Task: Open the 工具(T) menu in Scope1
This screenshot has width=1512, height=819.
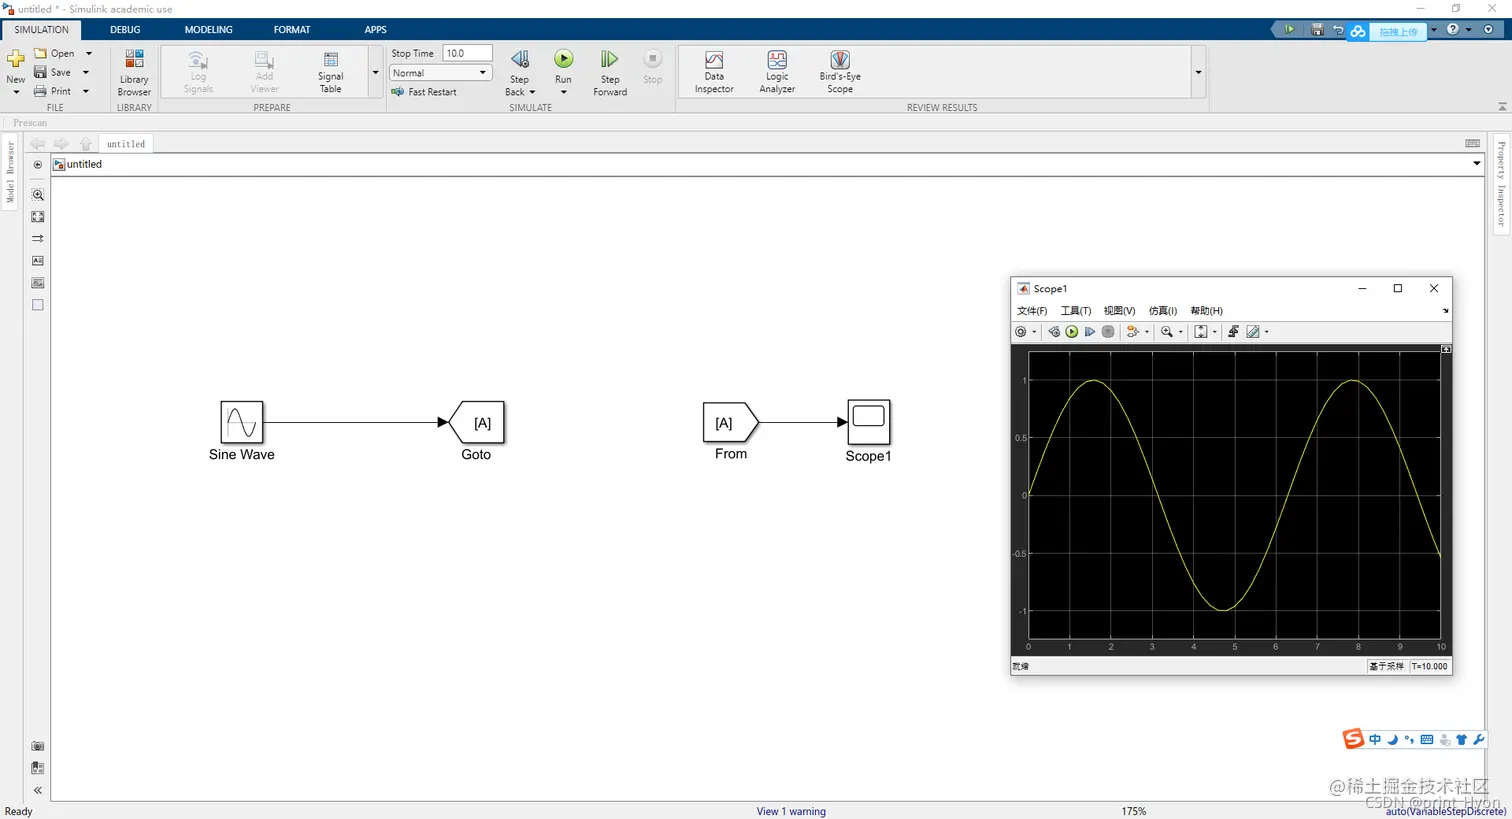Action: (1076, 311)
